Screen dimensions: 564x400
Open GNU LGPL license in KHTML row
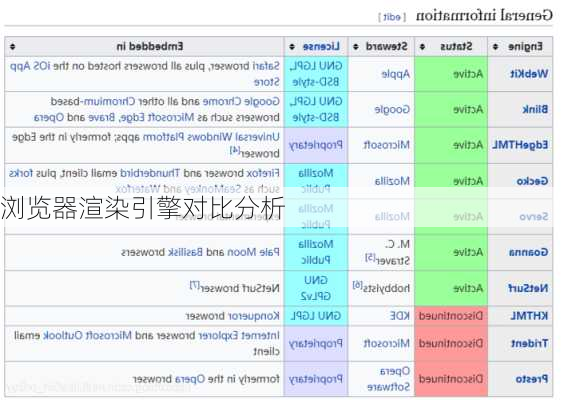(316, 316)
